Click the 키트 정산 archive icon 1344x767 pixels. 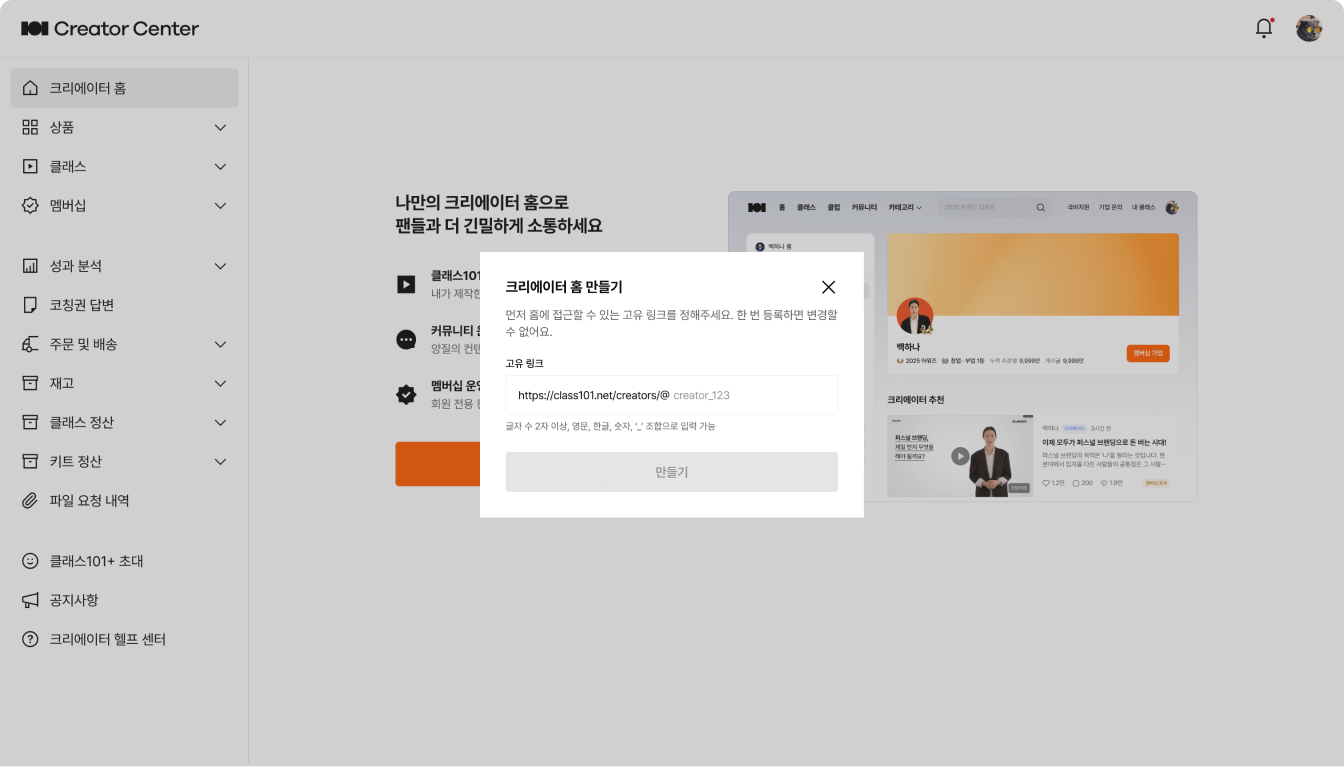(30, 461)
